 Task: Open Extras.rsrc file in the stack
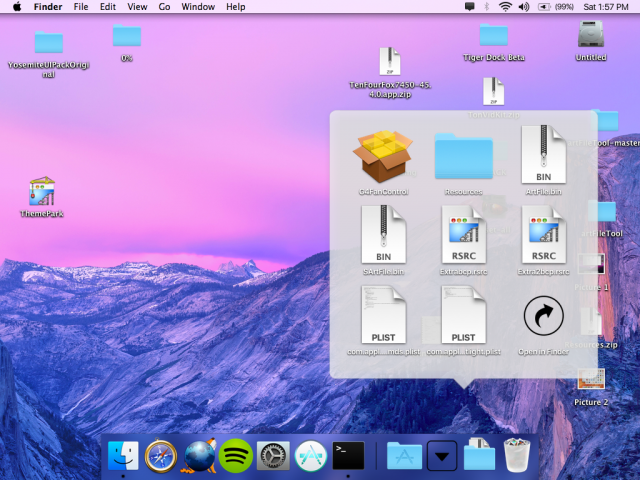463,236
